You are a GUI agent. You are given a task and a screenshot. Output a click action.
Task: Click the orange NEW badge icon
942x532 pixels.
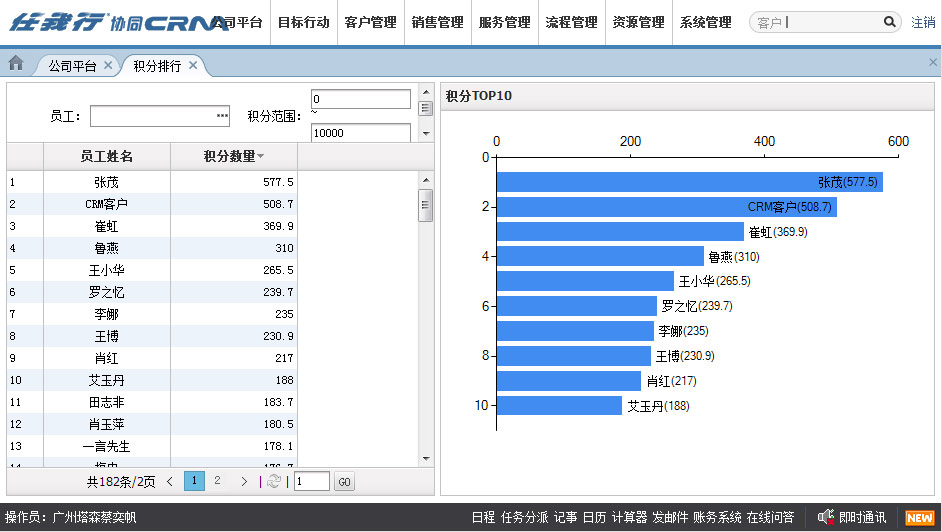[919, 517]
